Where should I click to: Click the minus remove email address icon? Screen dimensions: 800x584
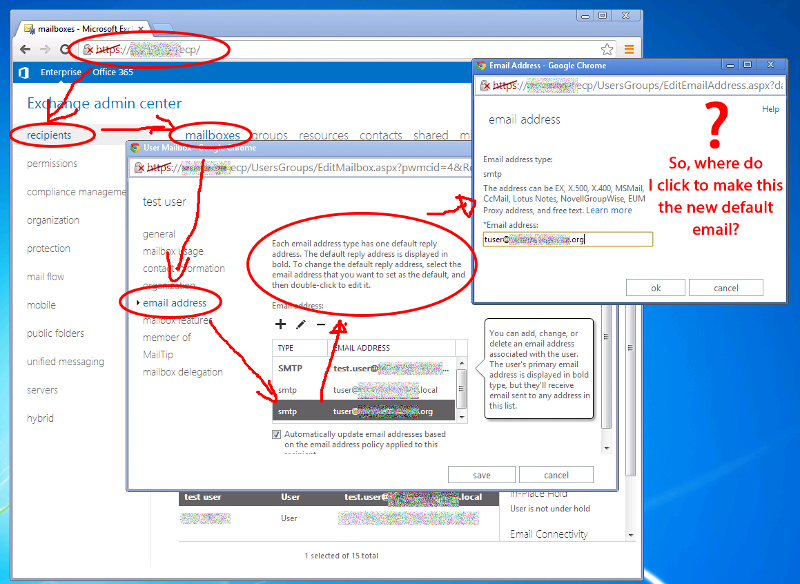(321, 324)
